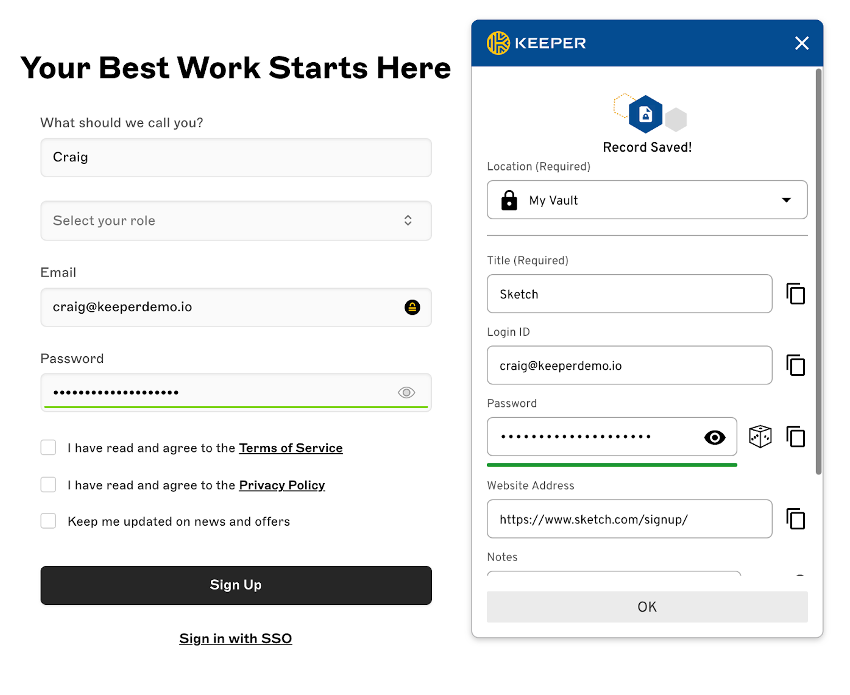The width and height of the screenshot is (850, 695).
Task: Click OK in the Keeper dialog
Action: coord(647,607)
